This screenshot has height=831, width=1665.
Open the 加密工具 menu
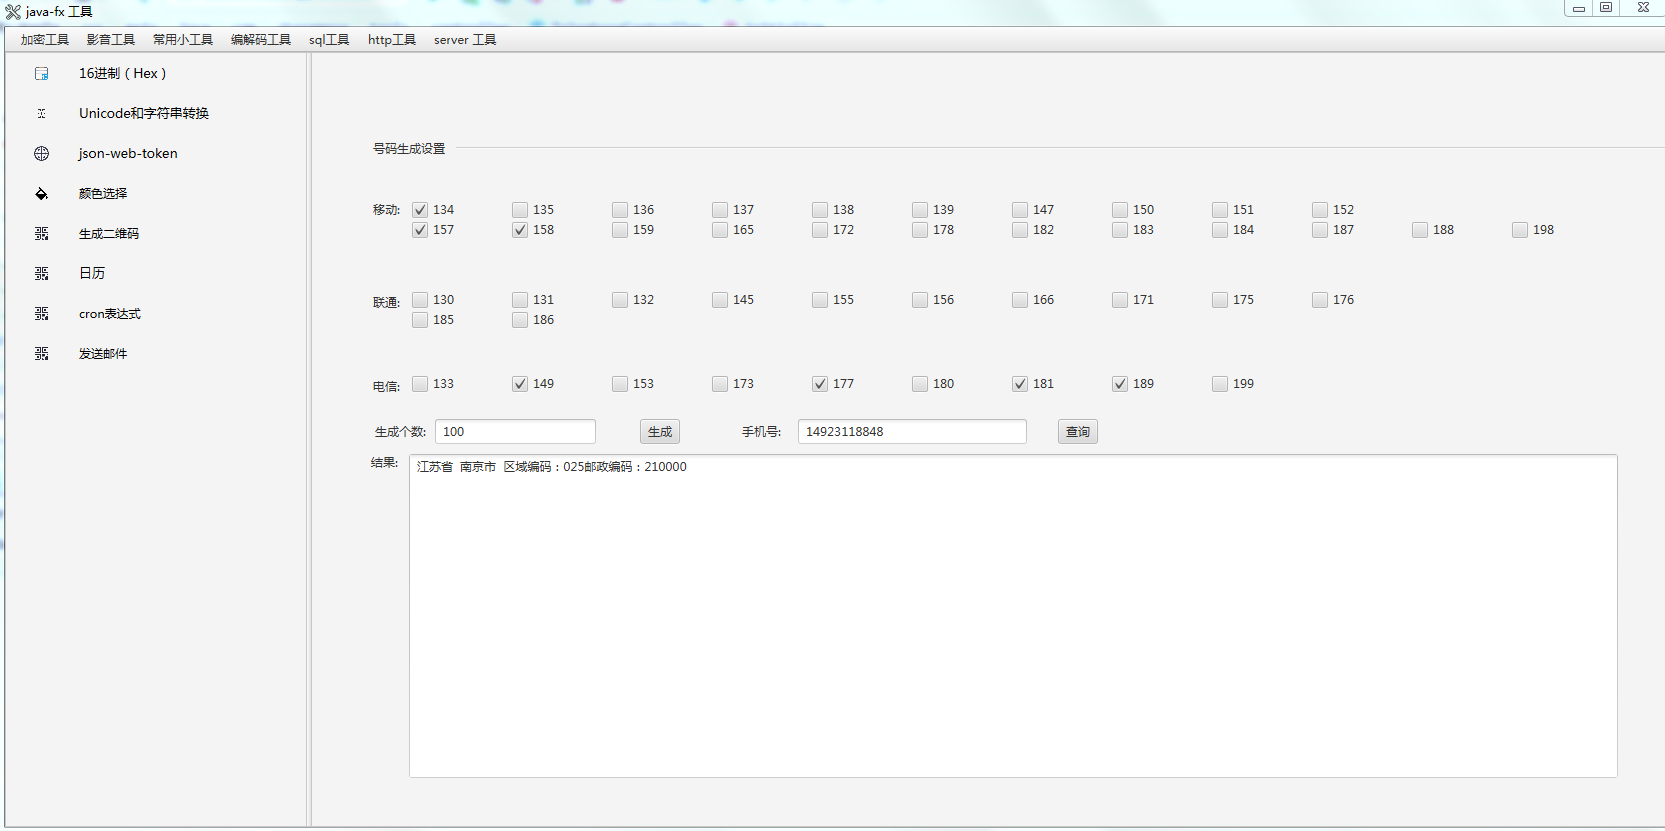click(x=45, y=40)
